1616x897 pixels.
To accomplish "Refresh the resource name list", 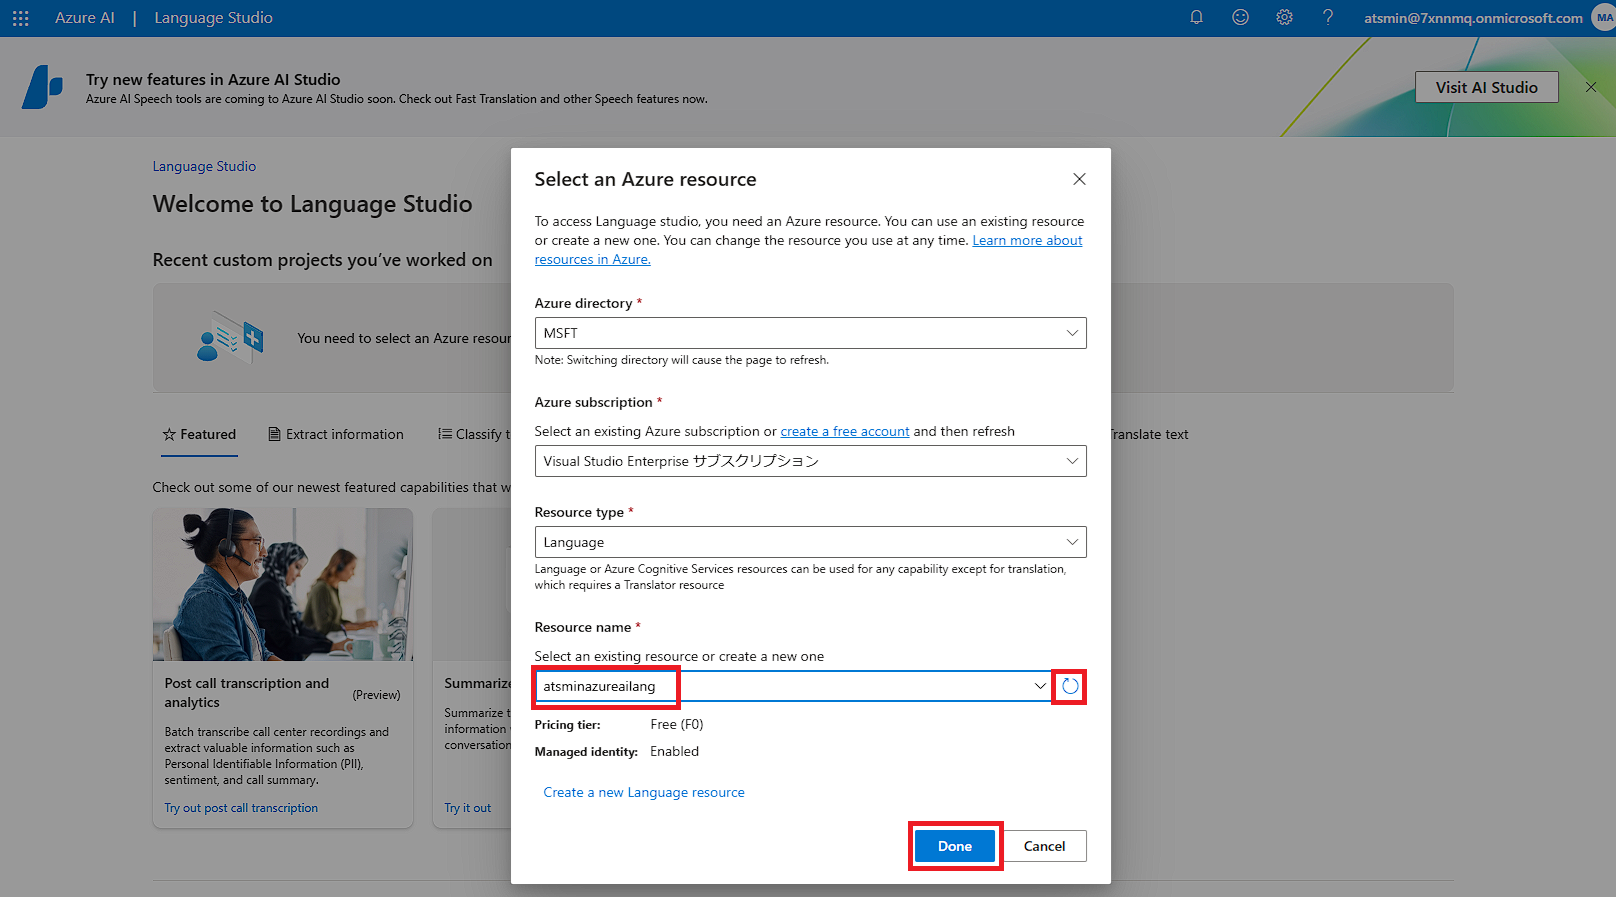I will click(1070, 686).
